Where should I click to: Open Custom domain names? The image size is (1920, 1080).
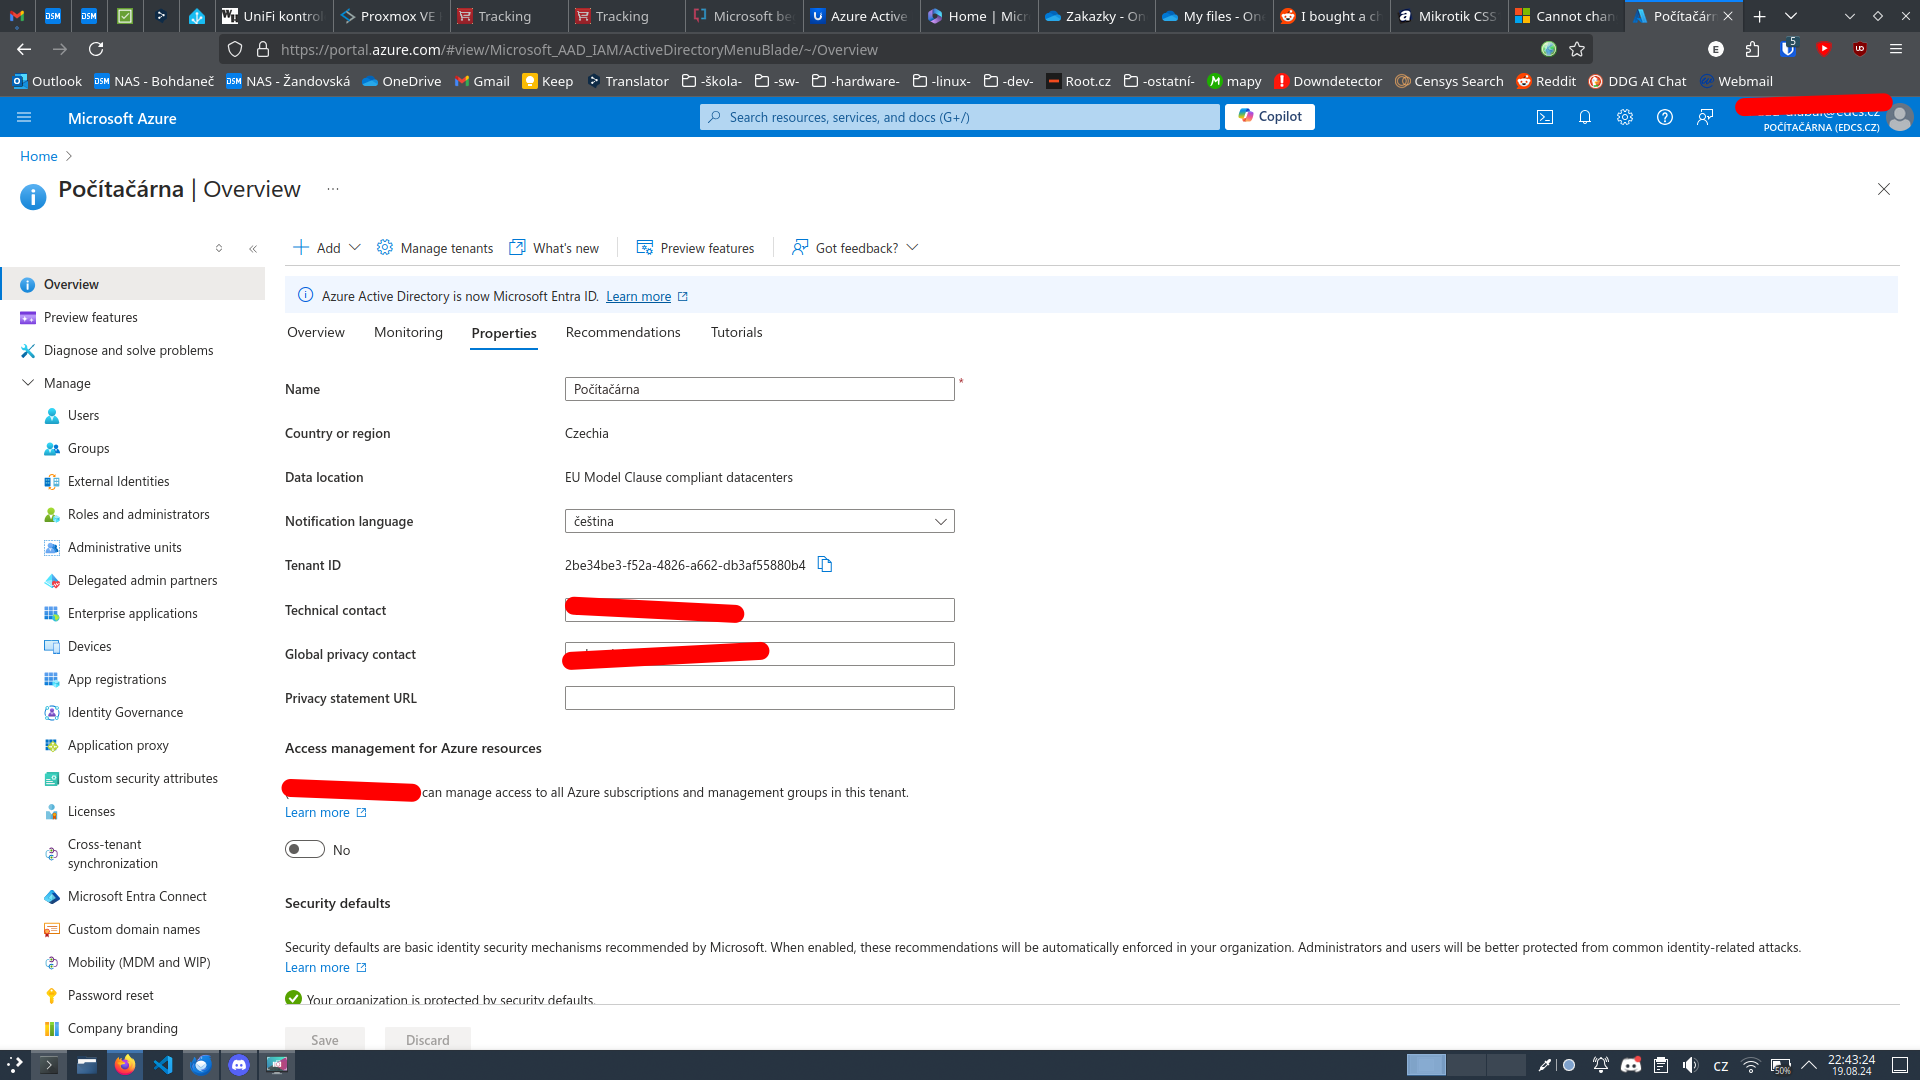(133, 930)
